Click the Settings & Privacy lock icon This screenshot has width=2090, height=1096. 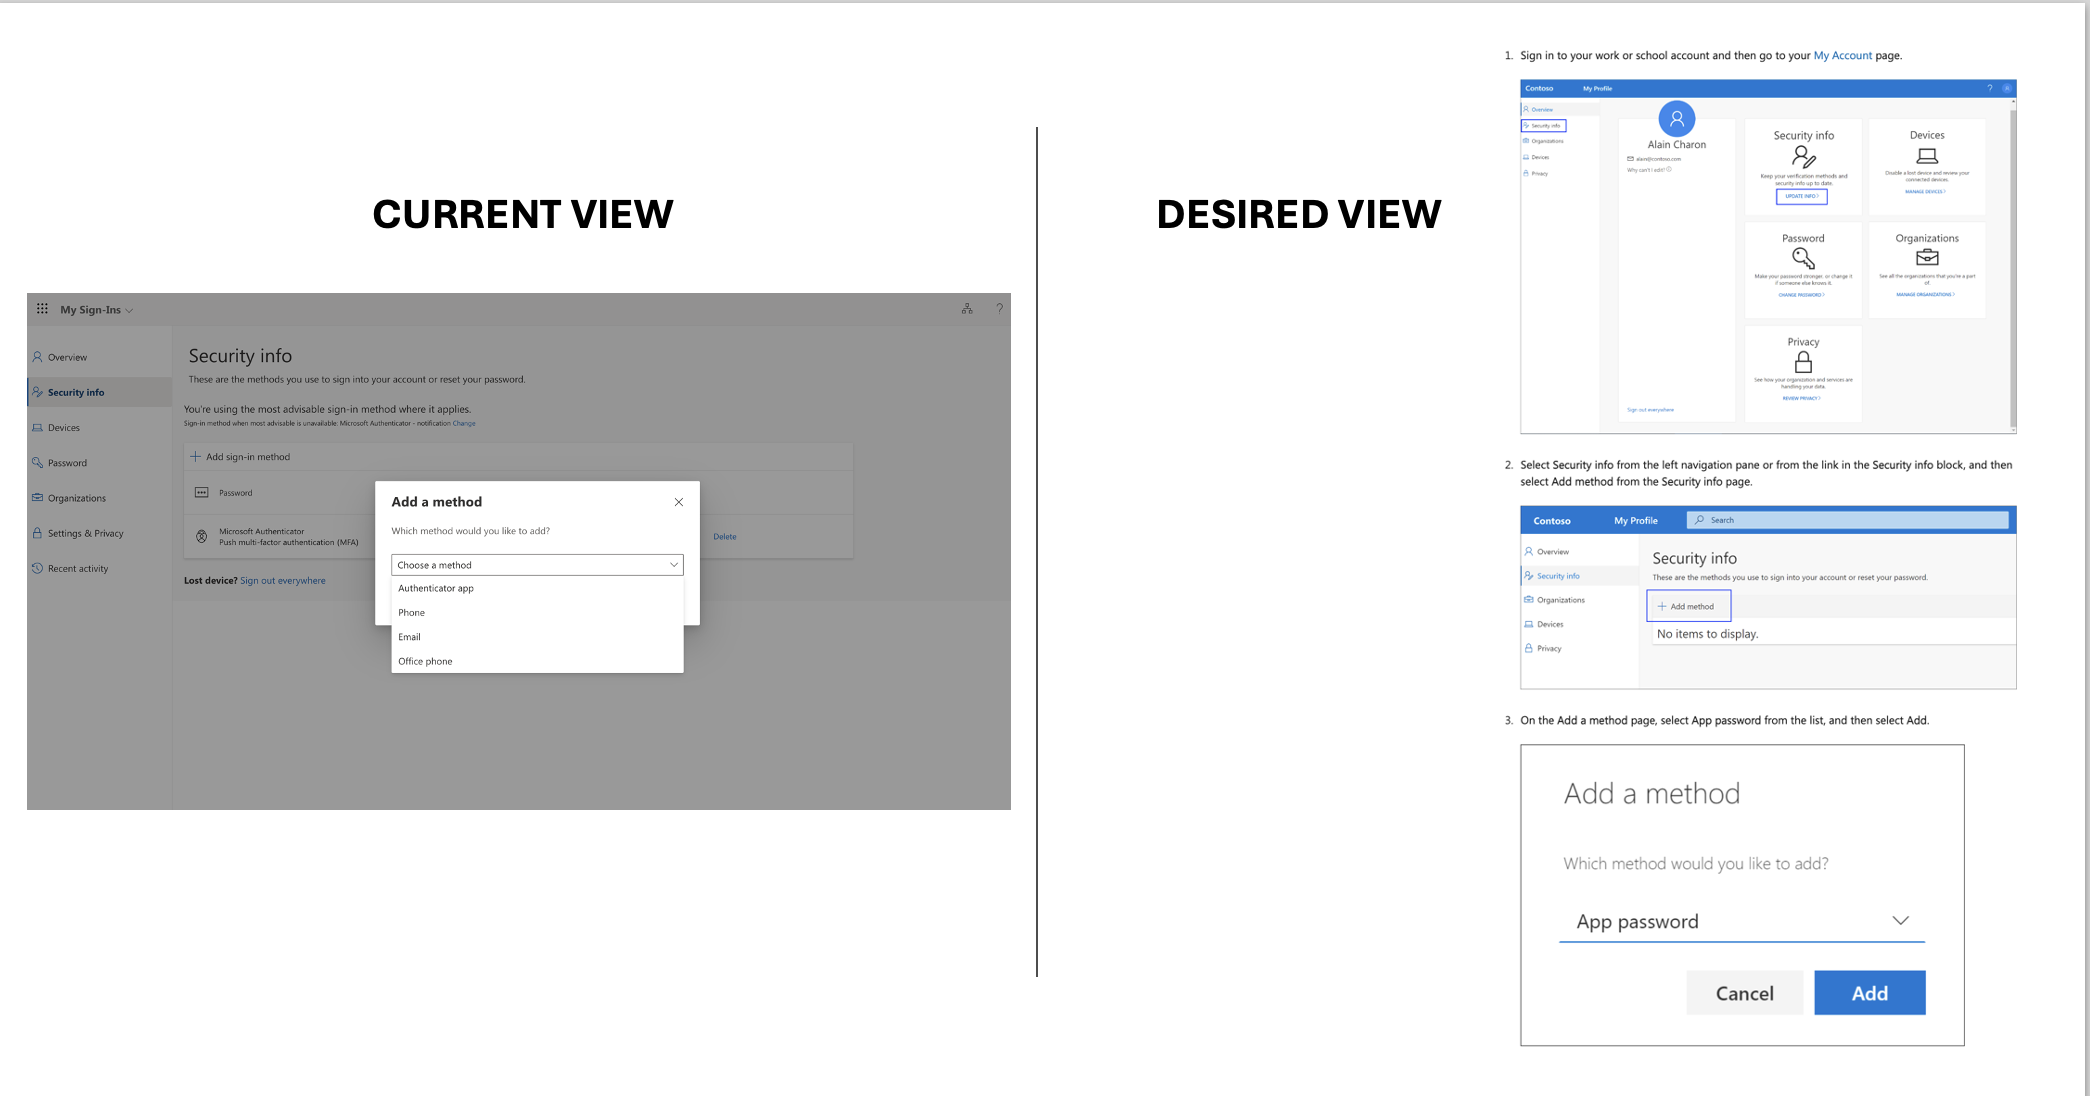pos(38,533)
